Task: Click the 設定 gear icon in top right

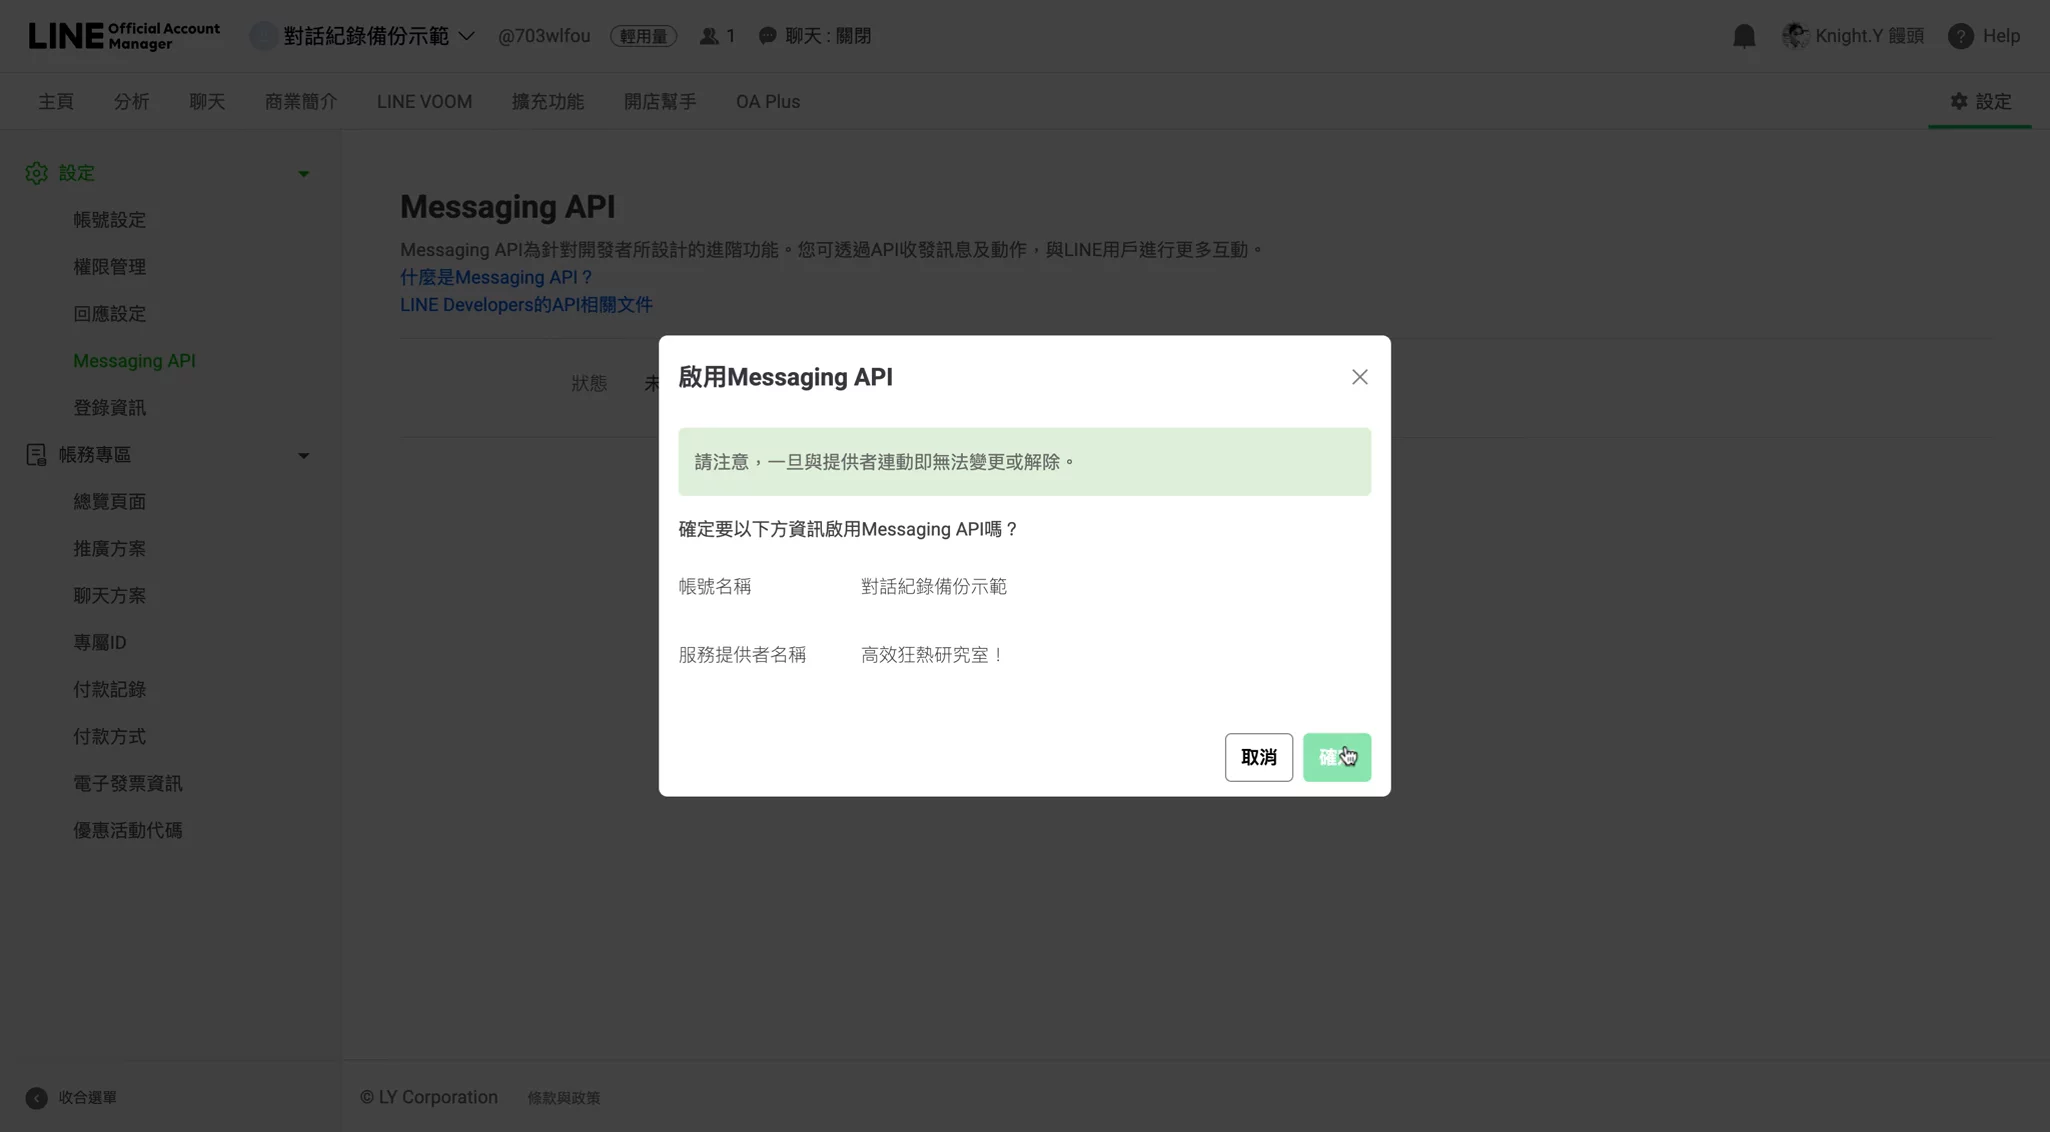Action: 1958,101
